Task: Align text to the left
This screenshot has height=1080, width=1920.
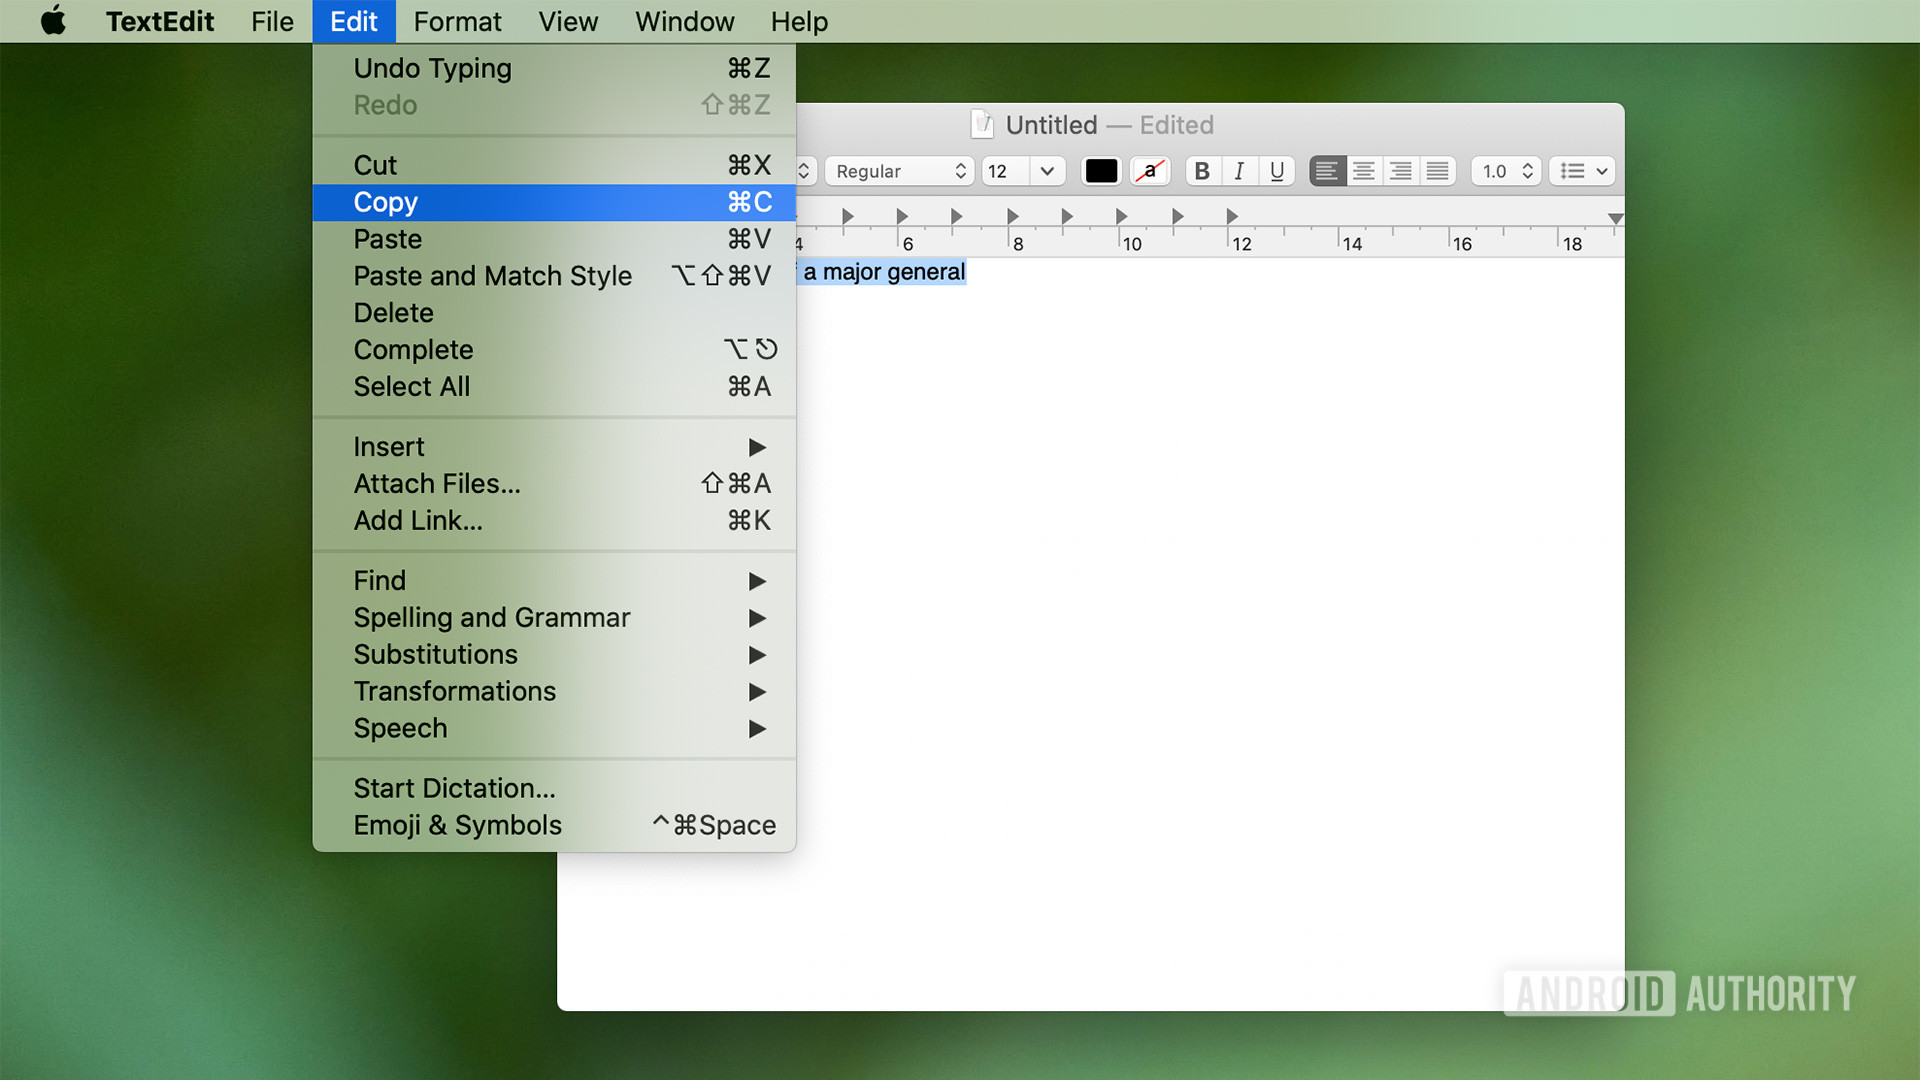Action: (x=1326, y=171)
